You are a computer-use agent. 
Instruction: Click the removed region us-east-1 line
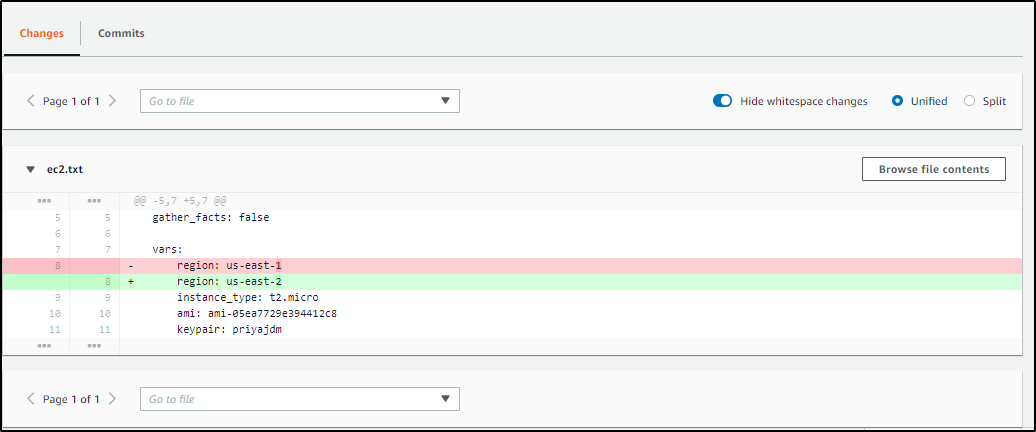click(518, 266)
